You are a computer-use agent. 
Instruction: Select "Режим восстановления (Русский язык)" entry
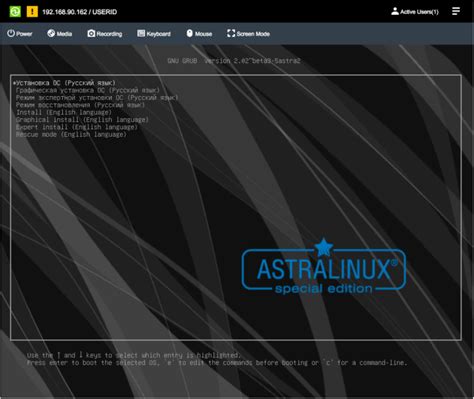80,105
